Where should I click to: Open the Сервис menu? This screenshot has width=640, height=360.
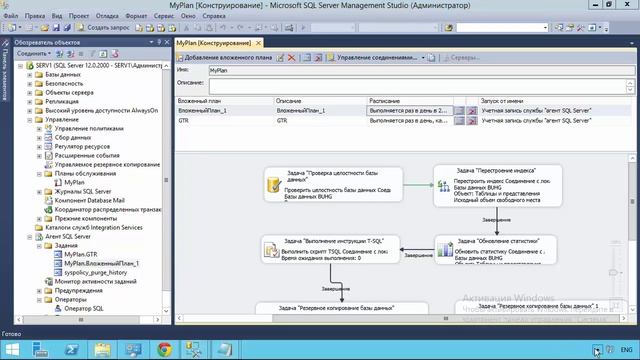point(164,16)
